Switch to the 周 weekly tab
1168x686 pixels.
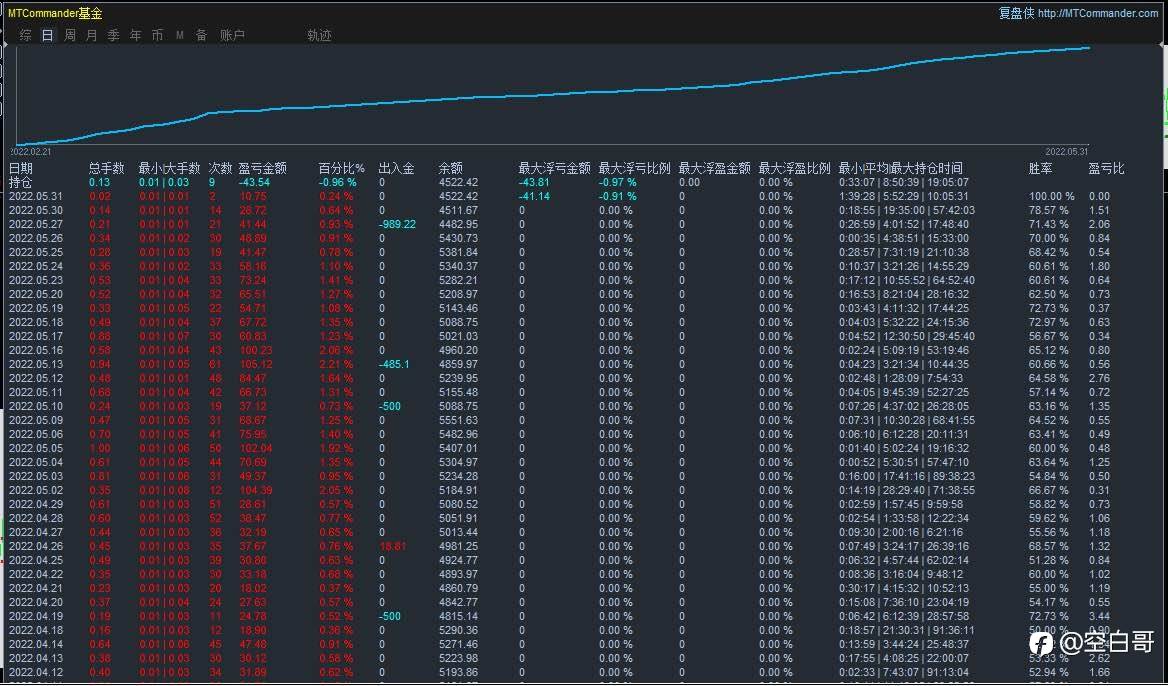(x=70, y=35)
